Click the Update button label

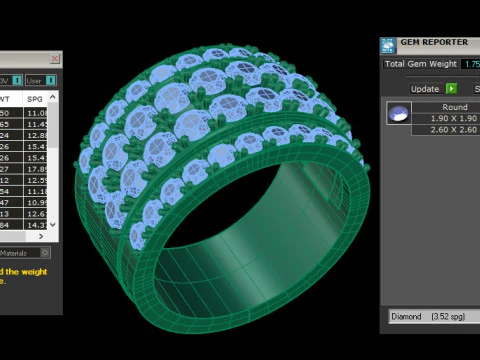(x=425, y=89)
